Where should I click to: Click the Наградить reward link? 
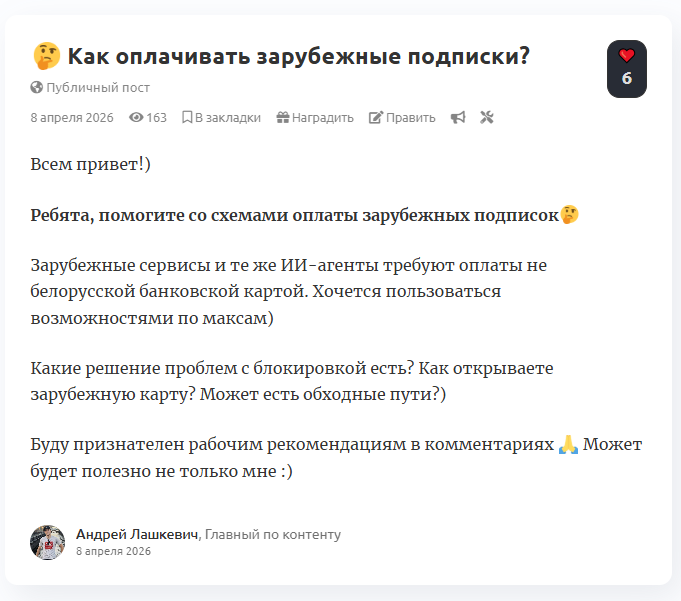322,118
